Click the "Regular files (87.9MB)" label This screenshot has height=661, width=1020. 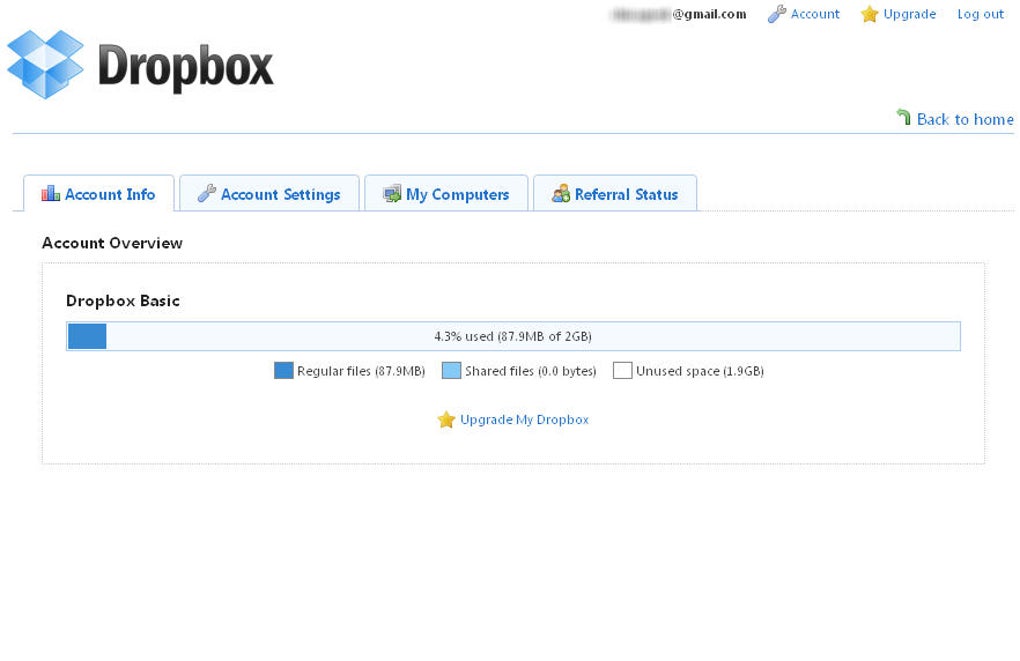(x=361, y=371)
